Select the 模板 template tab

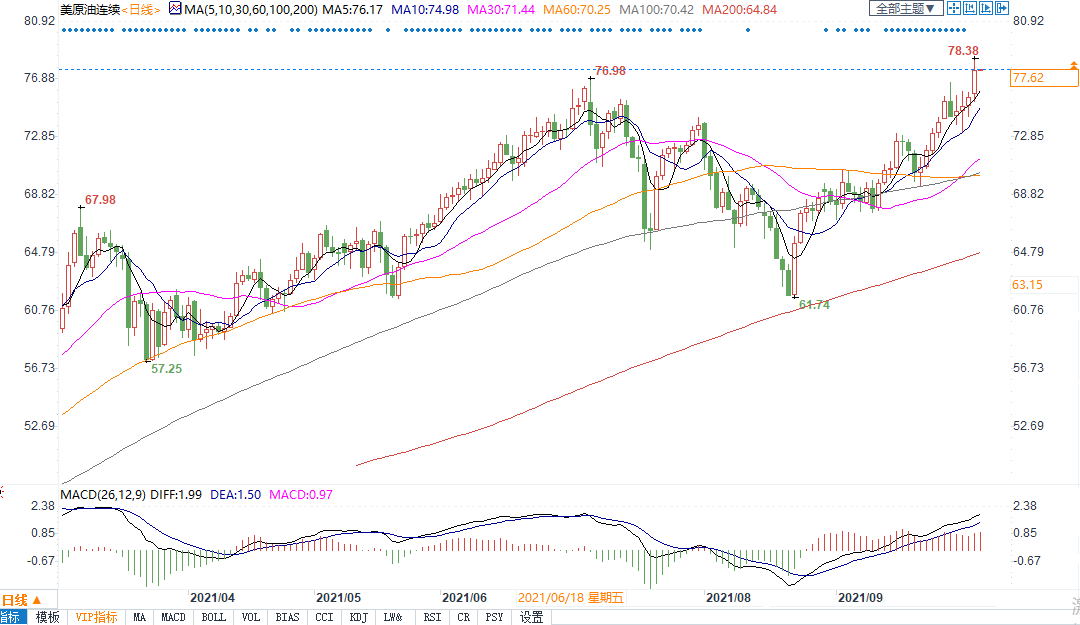[48, 617]
